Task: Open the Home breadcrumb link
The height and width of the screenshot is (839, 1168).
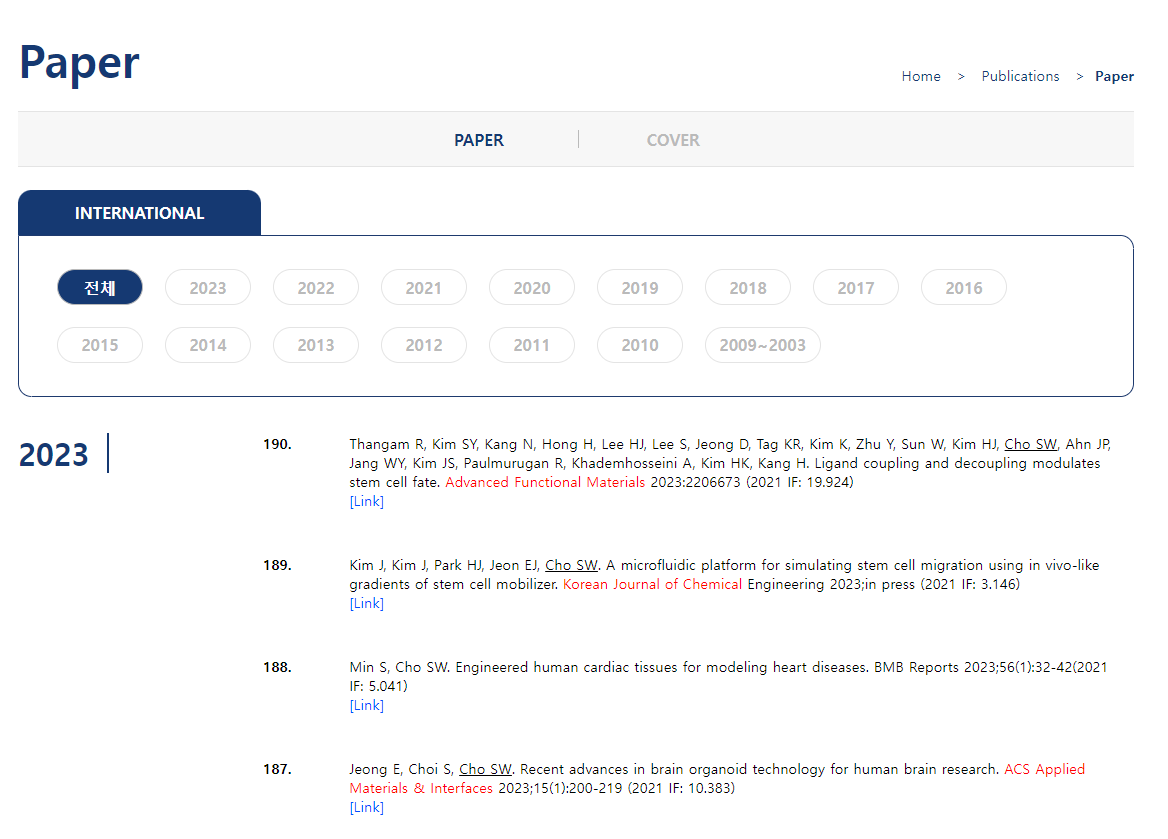Action: [921, 76]
